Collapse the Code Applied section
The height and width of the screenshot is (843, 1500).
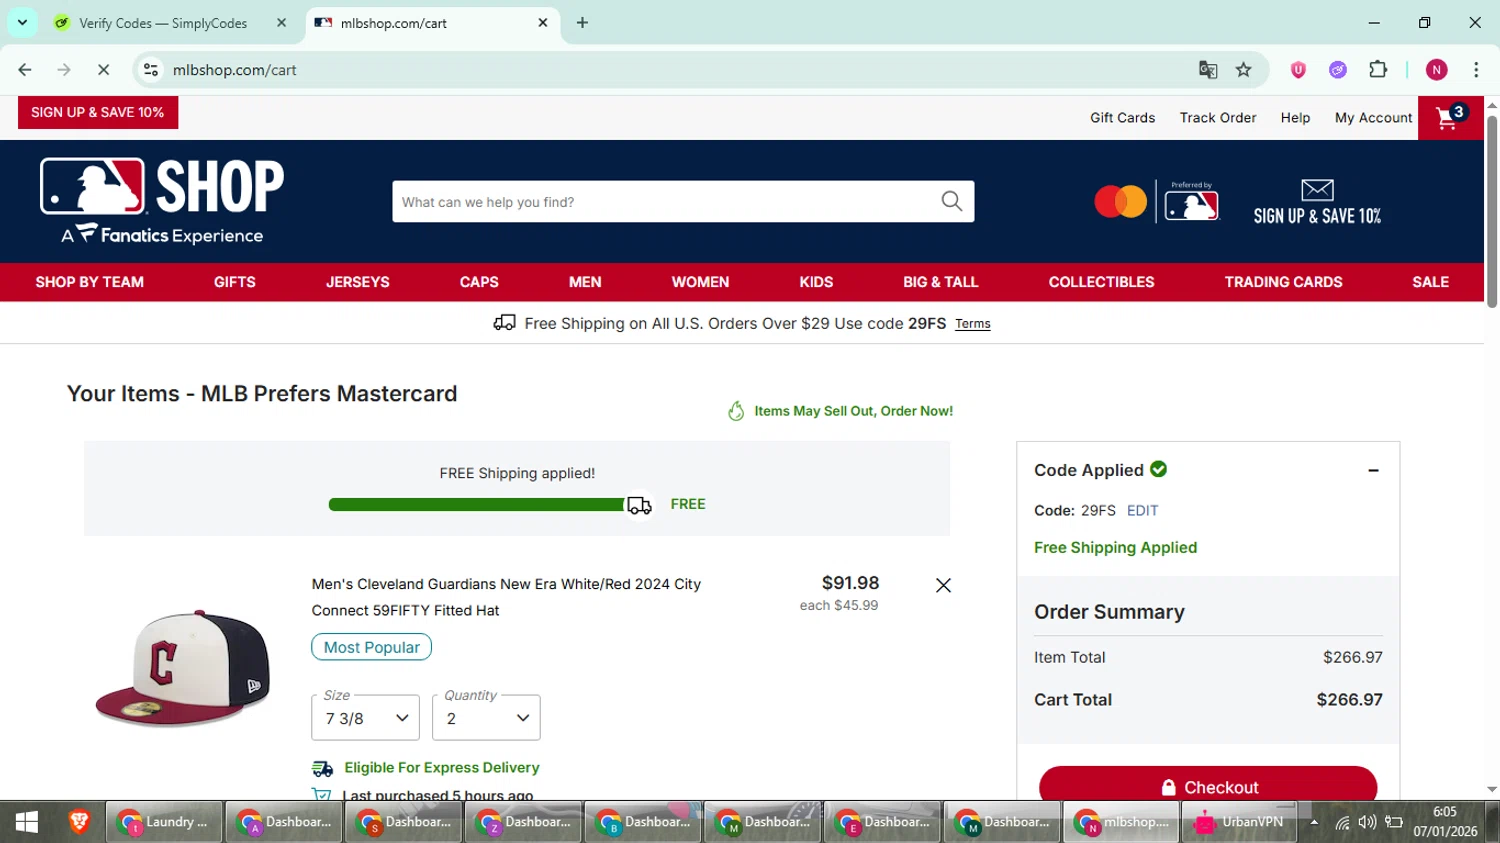tap(1373, 470)
